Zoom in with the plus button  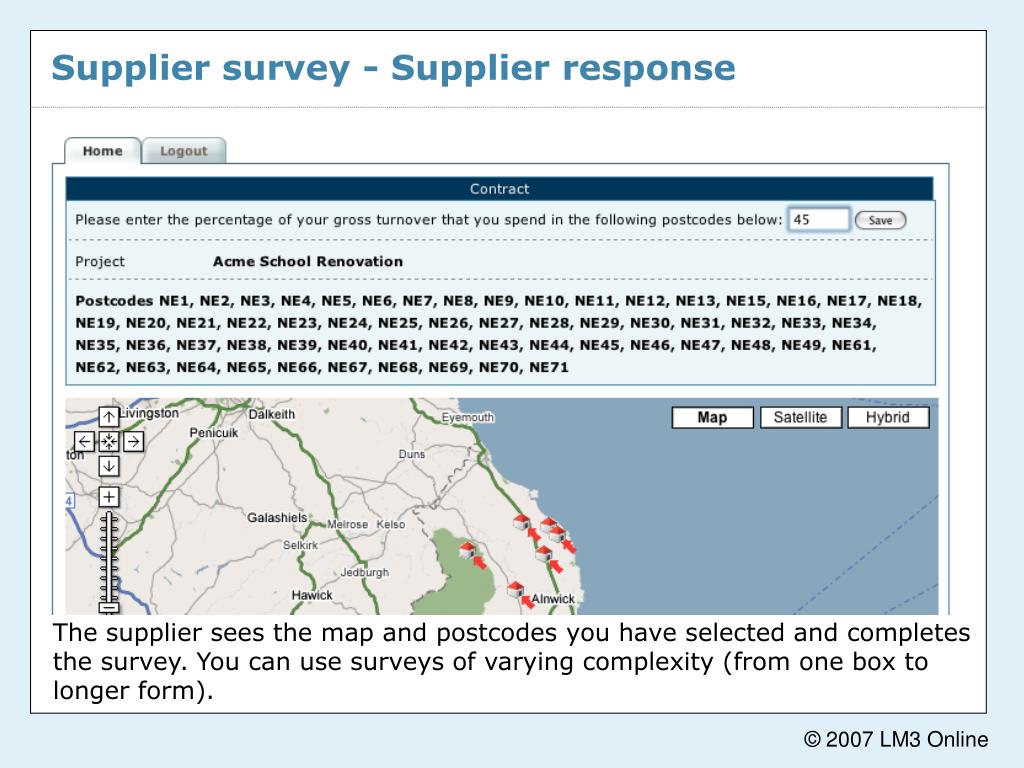109,497
